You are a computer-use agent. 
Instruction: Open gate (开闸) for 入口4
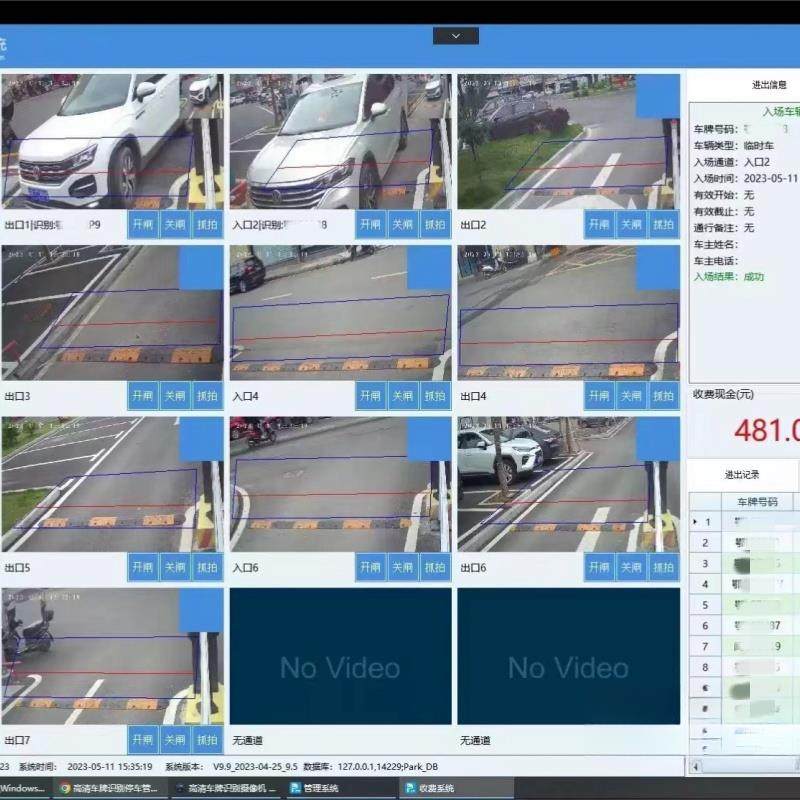click(371, 396)
